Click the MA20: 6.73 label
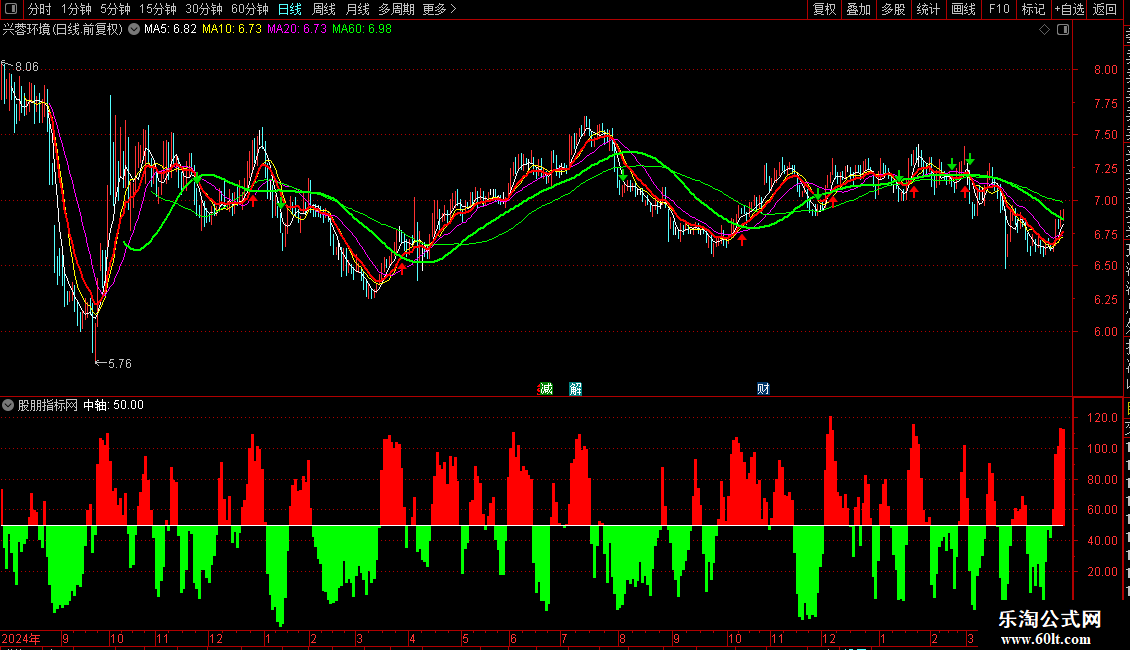Screen dimensions: 1130x650 tap(297, 29)
